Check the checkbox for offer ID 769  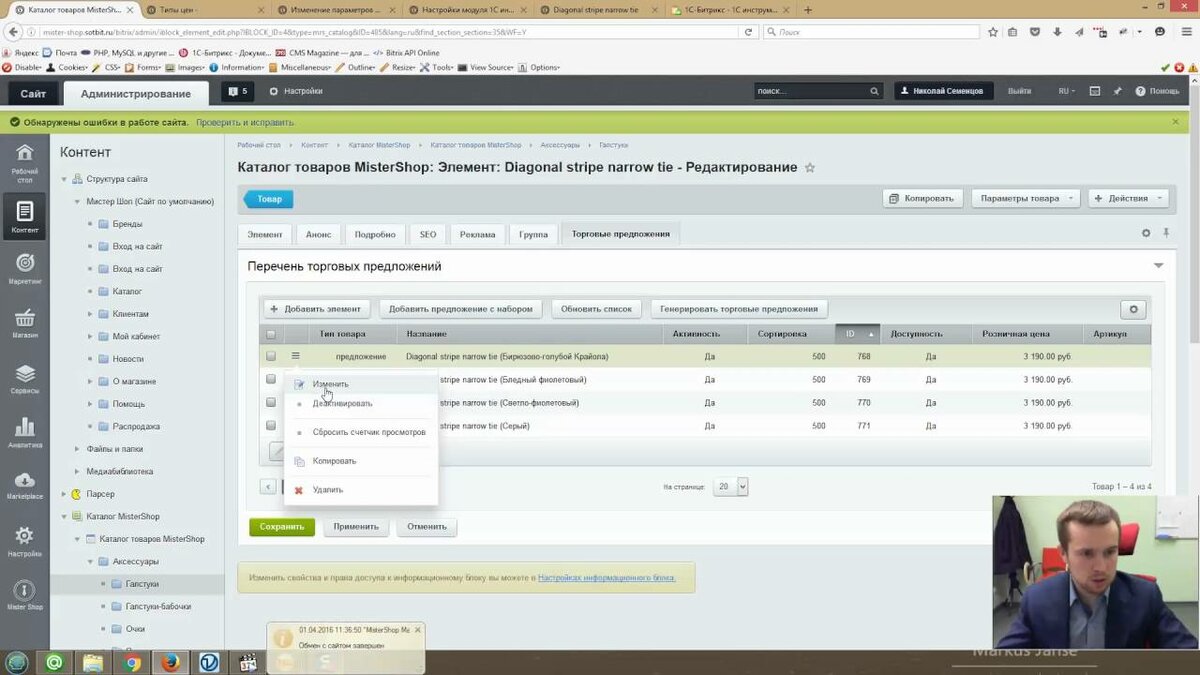270,380
